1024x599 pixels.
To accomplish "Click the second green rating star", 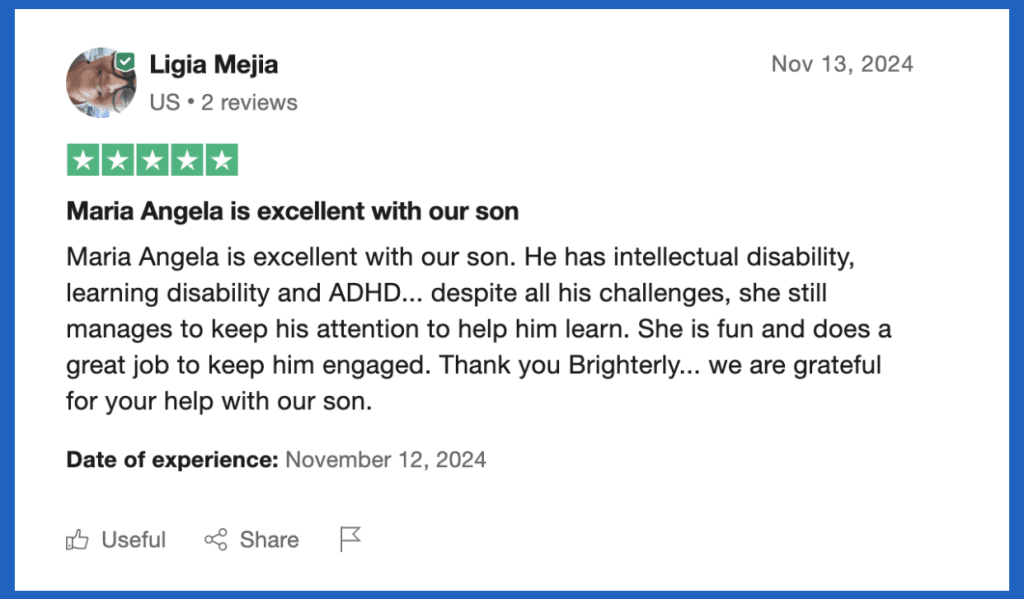I will point(118,160).
